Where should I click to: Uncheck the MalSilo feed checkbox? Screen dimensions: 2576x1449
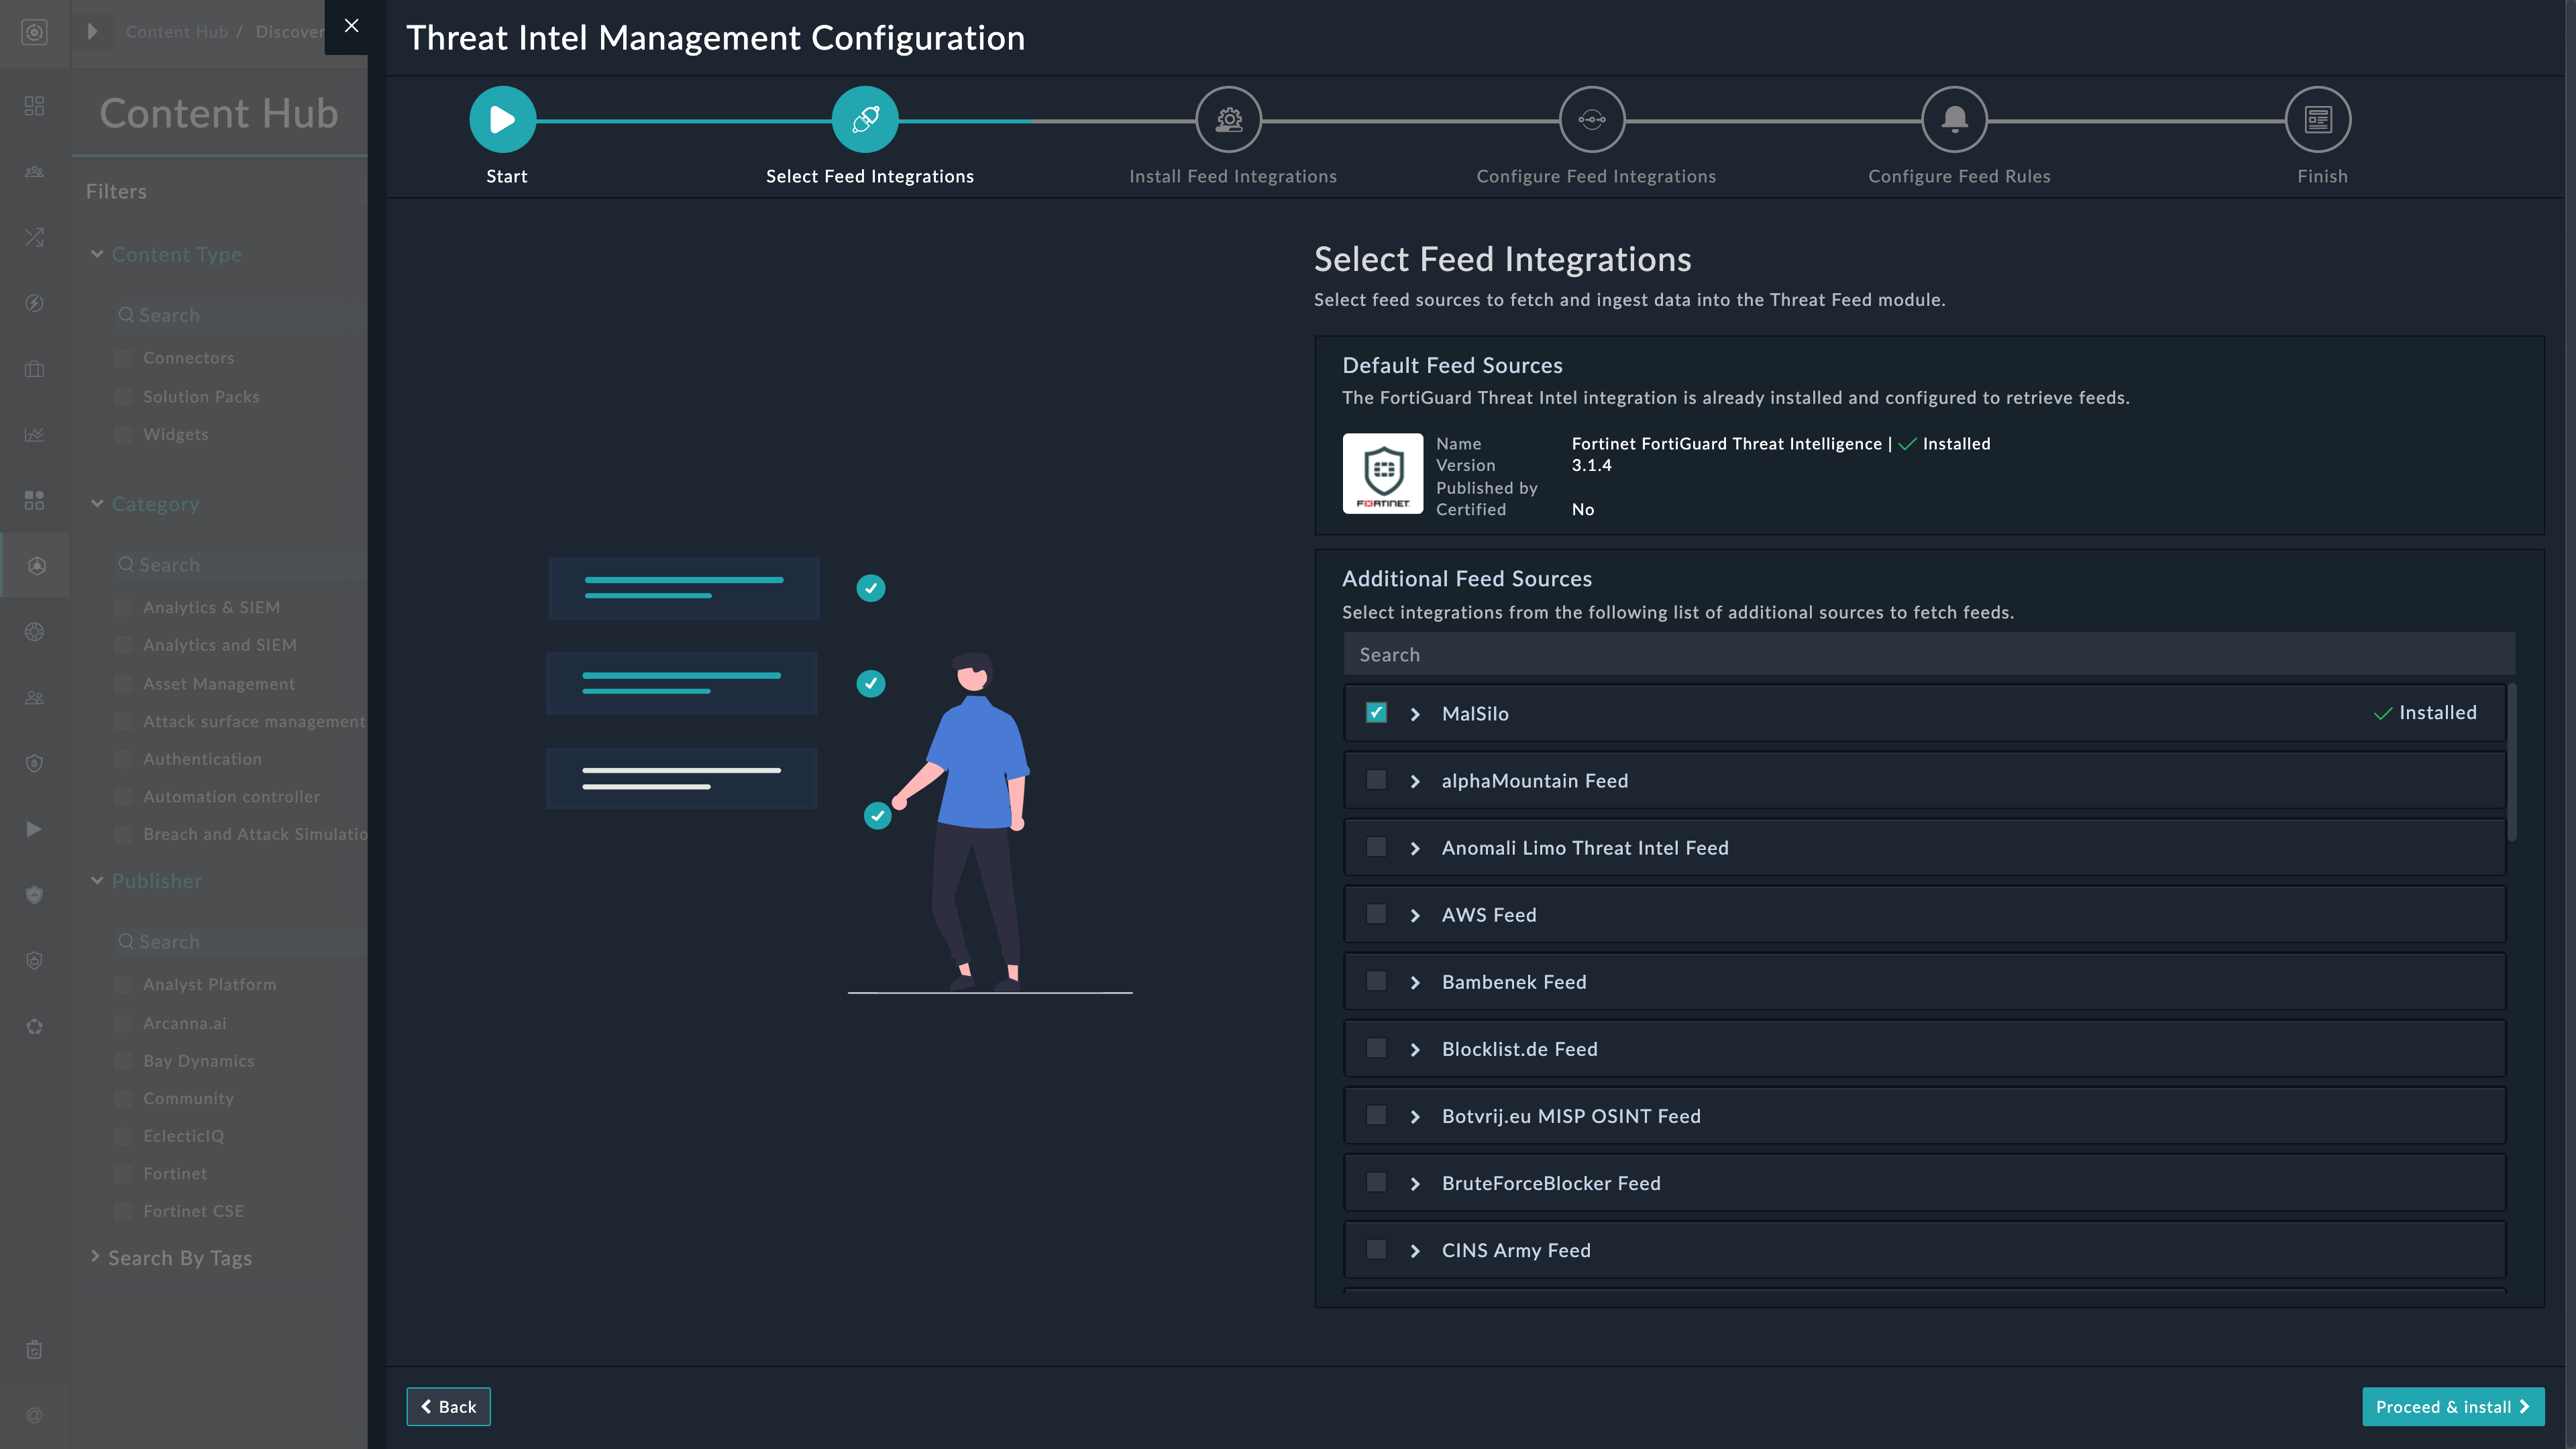[1376, 713]
